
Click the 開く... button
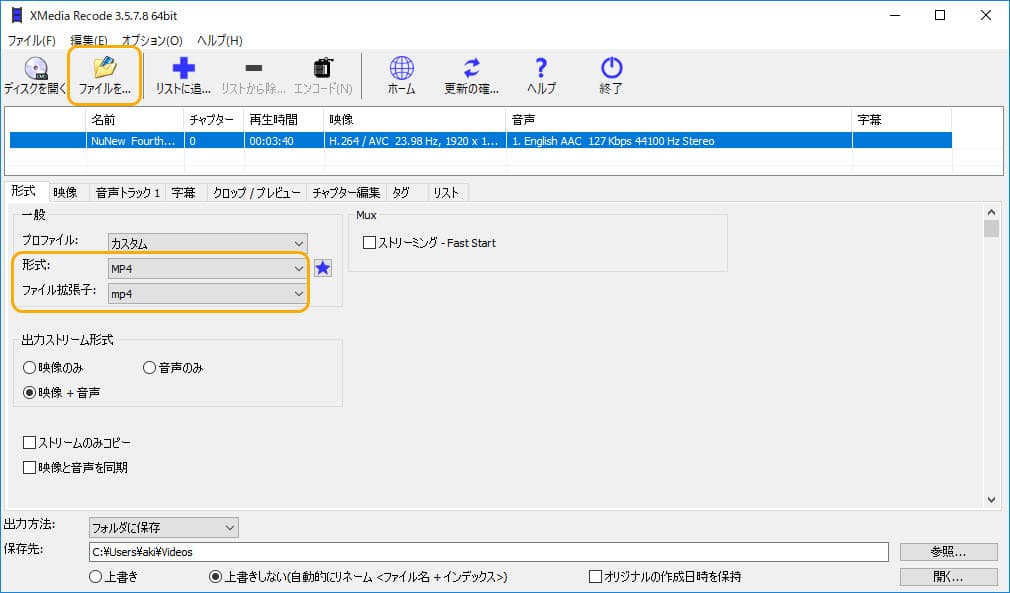[x=948, y=577]
